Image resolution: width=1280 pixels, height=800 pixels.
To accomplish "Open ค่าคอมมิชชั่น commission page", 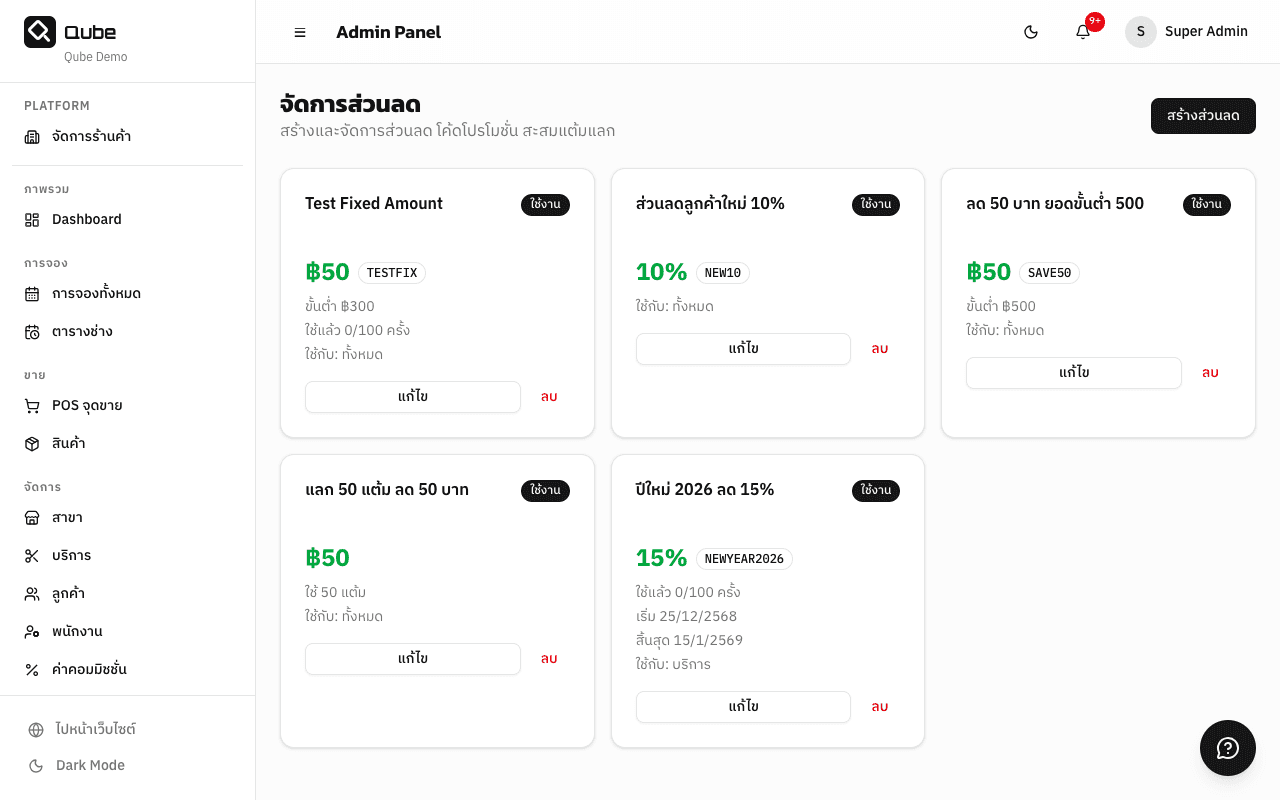I will [x=89, y=670].
